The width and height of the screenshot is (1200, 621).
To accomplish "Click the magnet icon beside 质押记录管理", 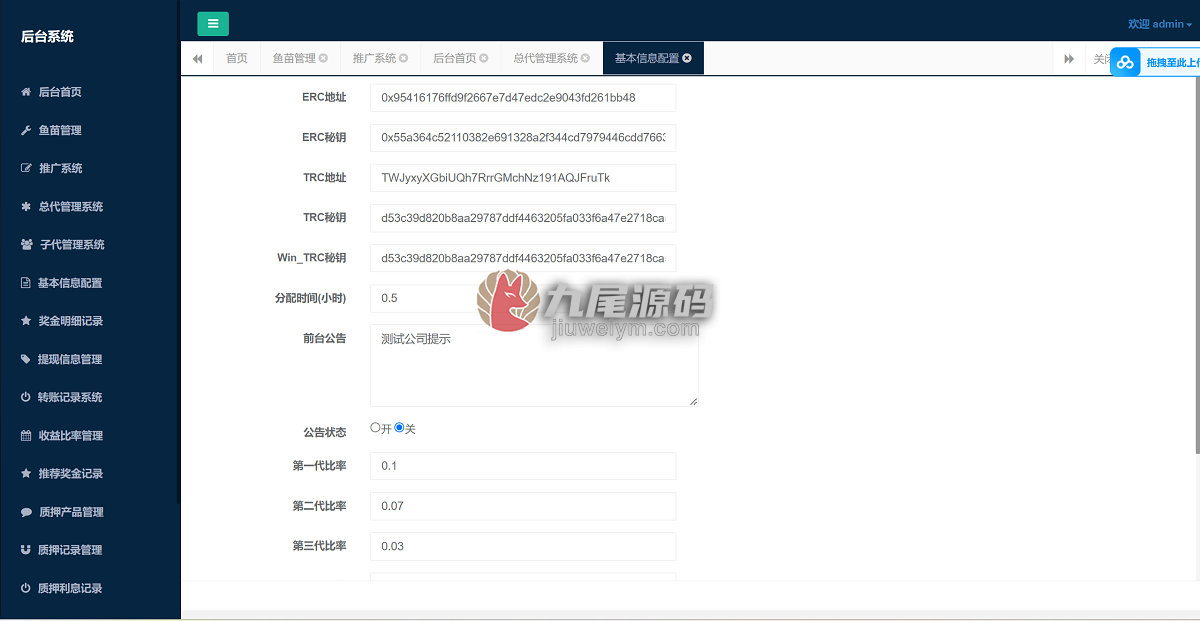I will [x=26, y=550].
